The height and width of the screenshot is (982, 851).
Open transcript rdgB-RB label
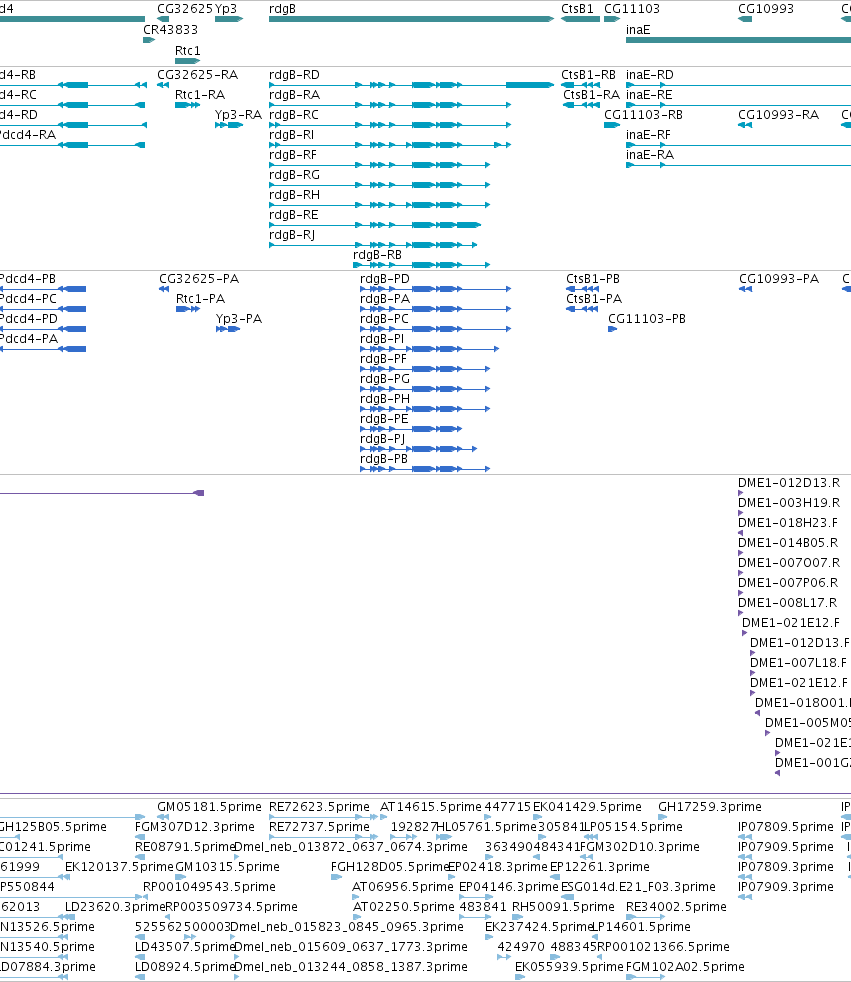378,255
